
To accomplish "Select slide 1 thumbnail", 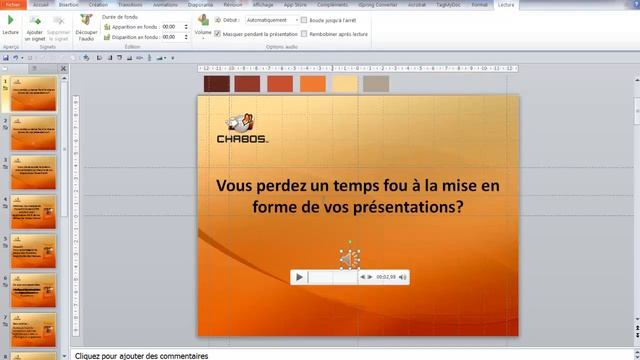I will [x=33, y=93].
